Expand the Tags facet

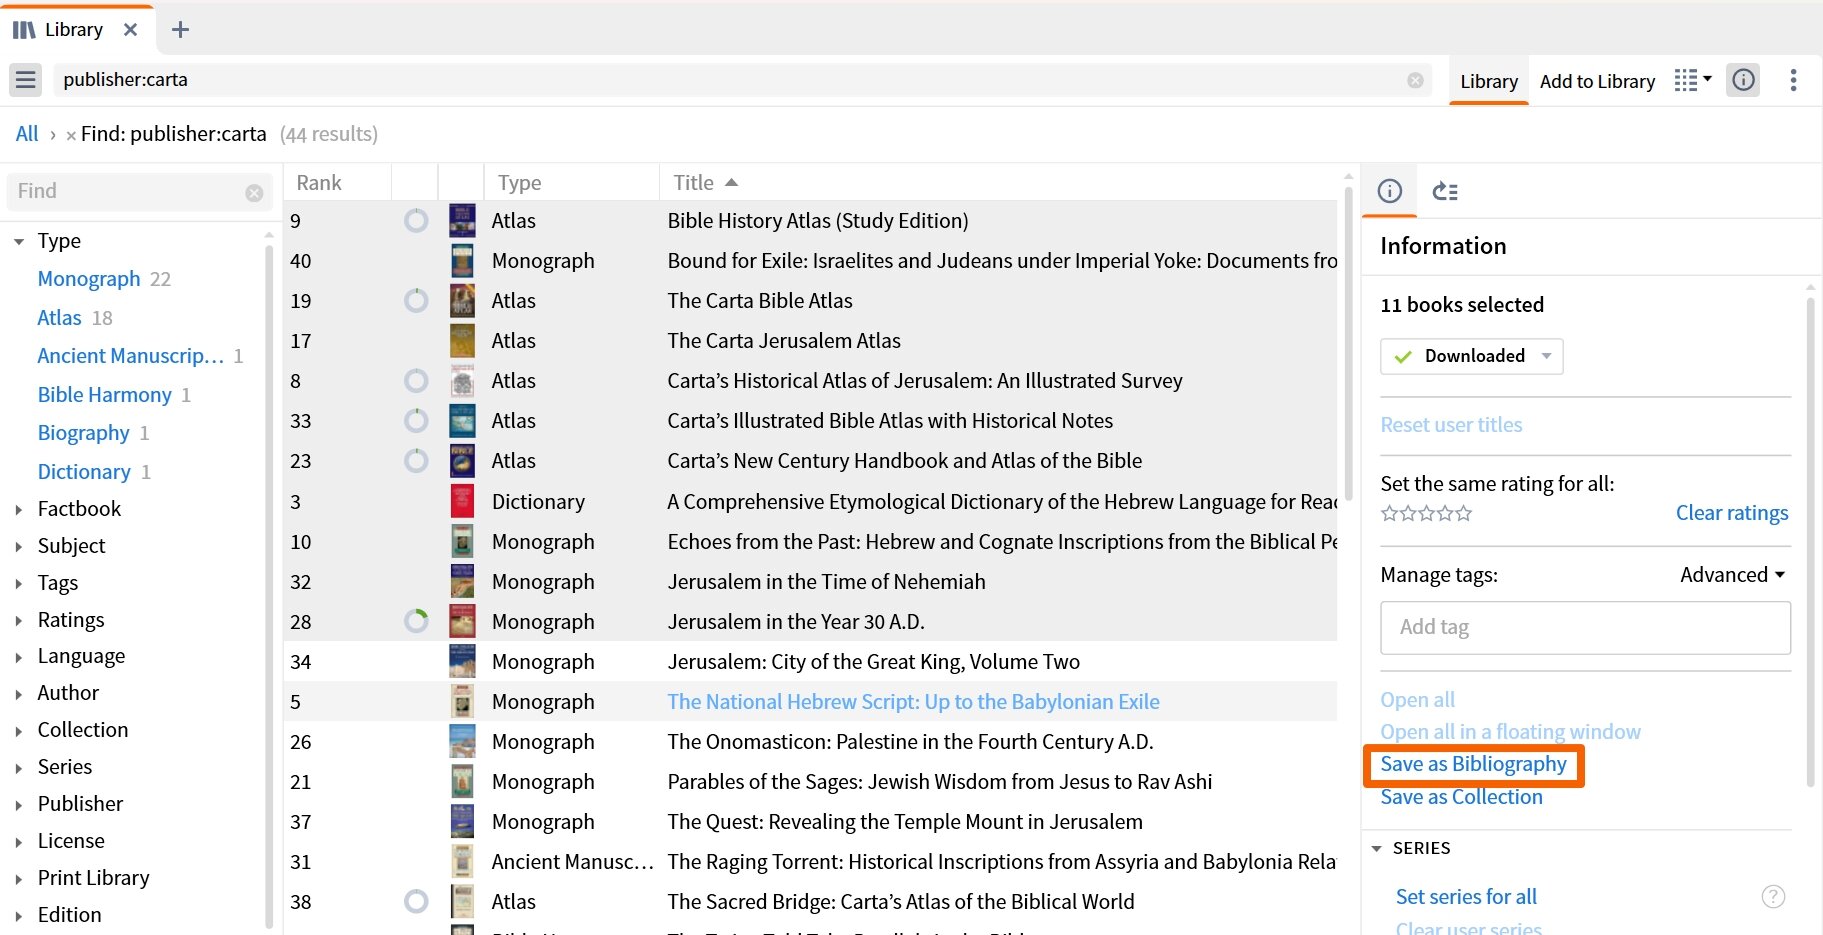(x=19, y=583)
